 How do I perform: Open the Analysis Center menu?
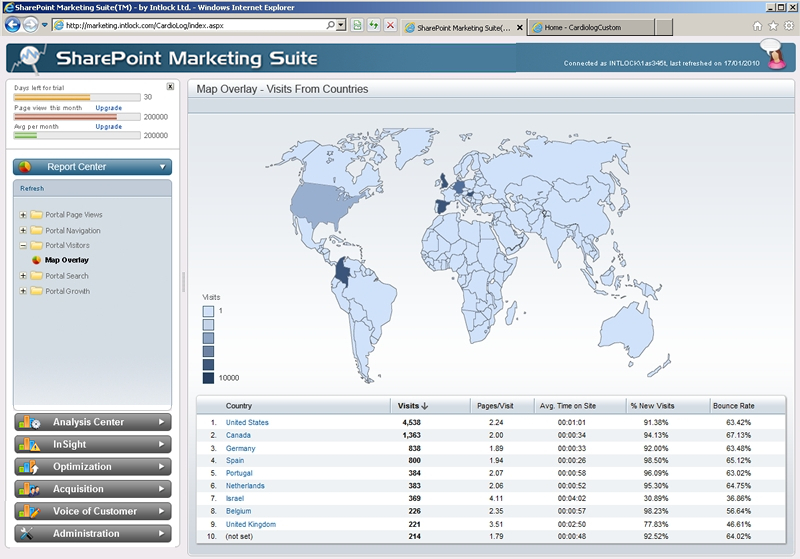point(93,422)
